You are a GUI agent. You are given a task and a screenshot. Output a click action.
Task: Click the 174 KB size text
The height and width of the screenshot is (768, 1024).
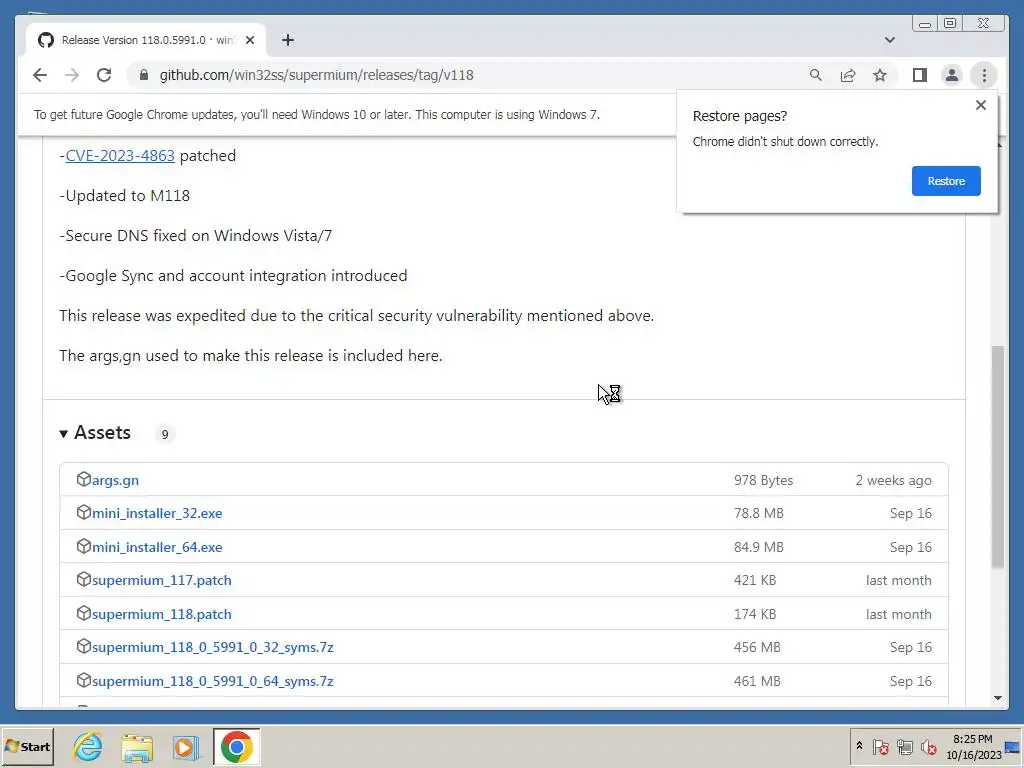point(754,615)
